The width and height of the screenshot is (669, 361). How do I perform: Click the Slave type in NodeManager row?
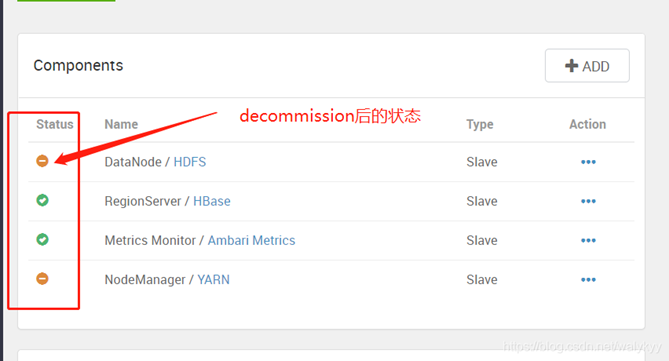point(482,279)
